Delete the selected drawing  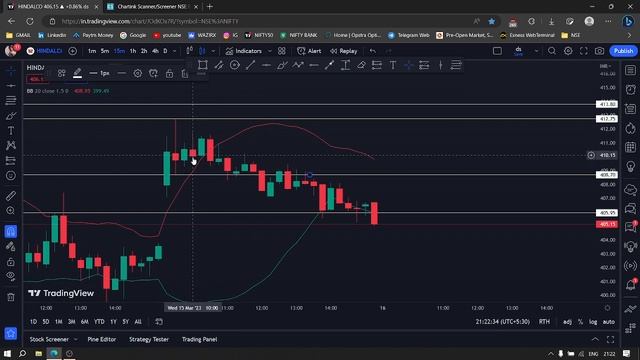184,73
